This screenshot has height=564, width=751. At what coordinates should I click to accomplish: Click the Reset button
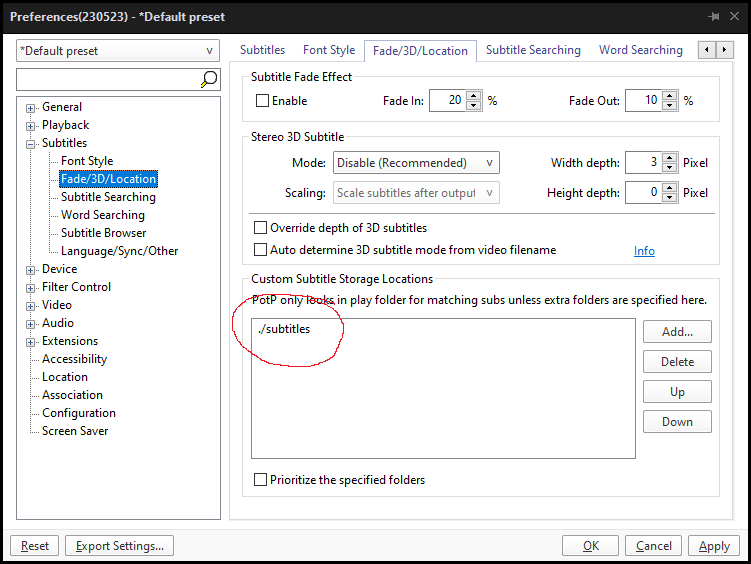[34, 546]
